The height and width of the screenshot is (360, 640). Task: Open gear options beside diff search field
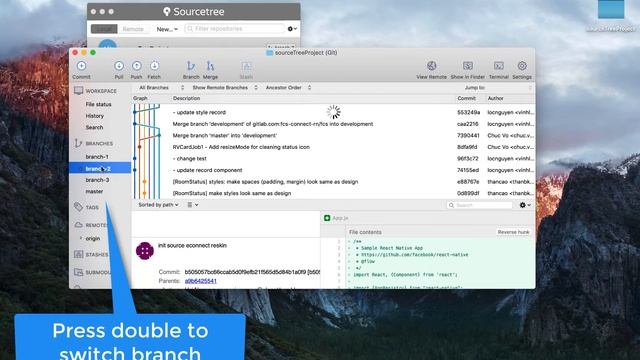[525, 205]
